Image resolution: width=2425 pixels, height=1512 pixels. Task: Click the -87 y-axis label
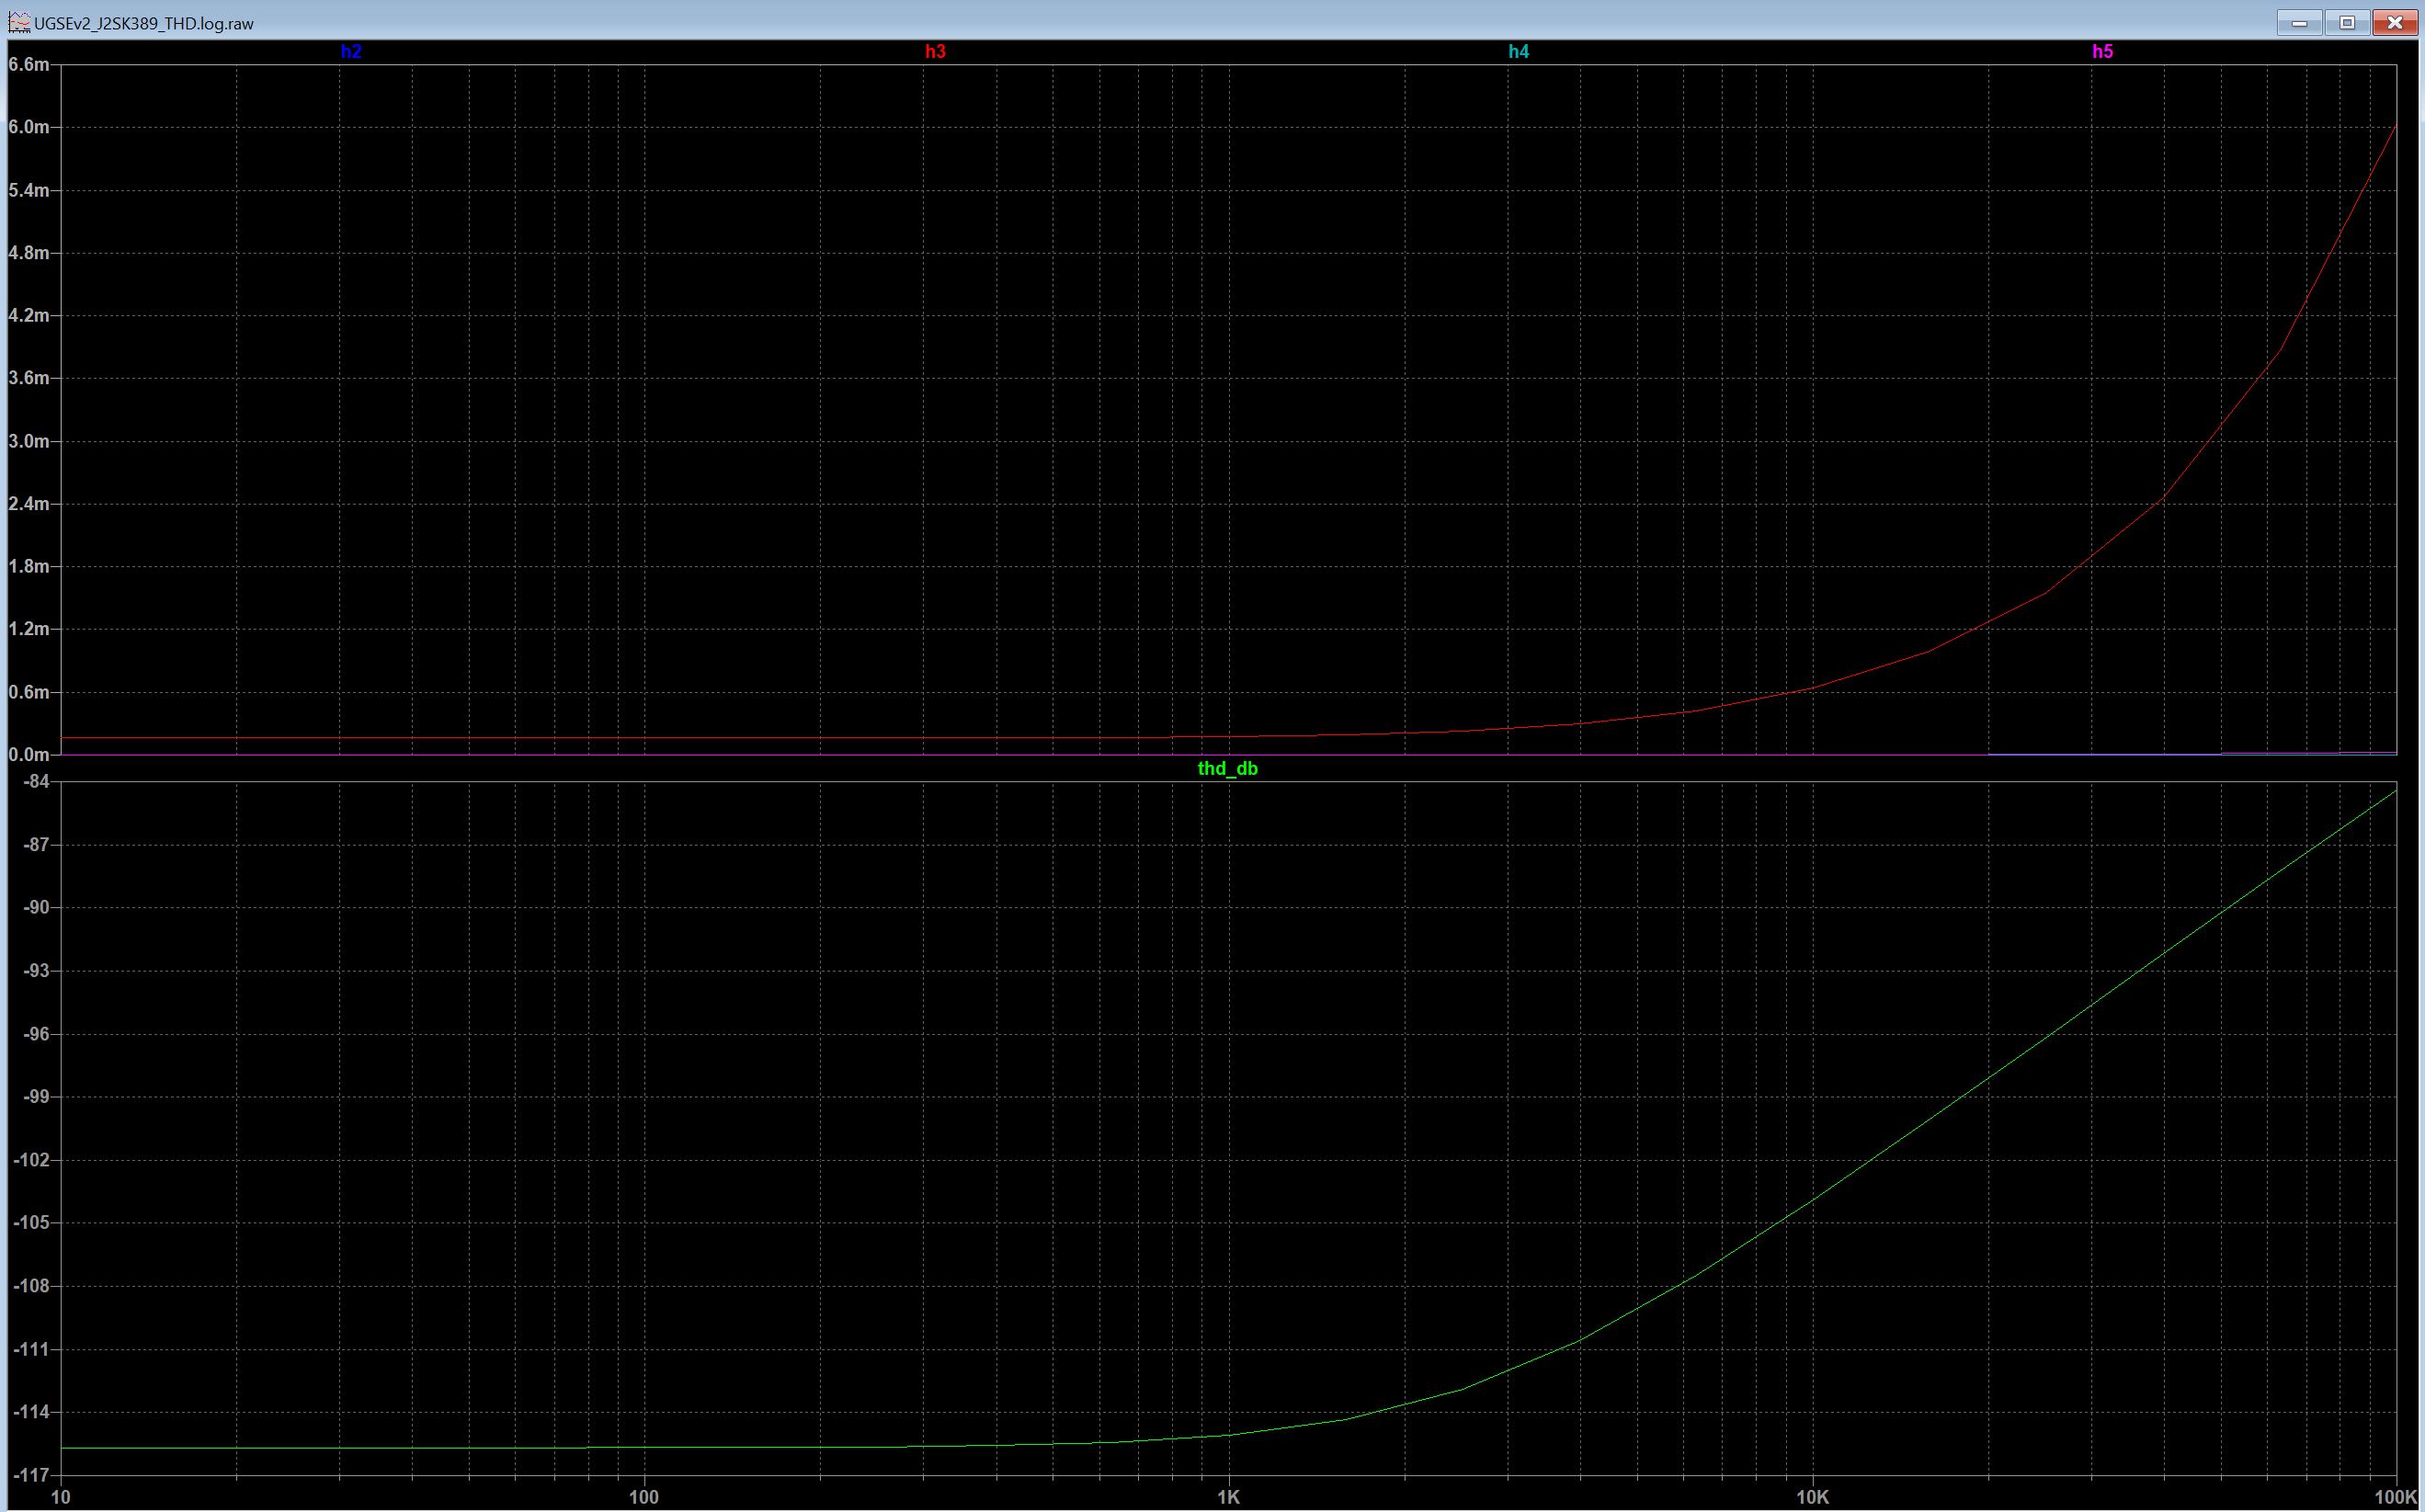36,845
